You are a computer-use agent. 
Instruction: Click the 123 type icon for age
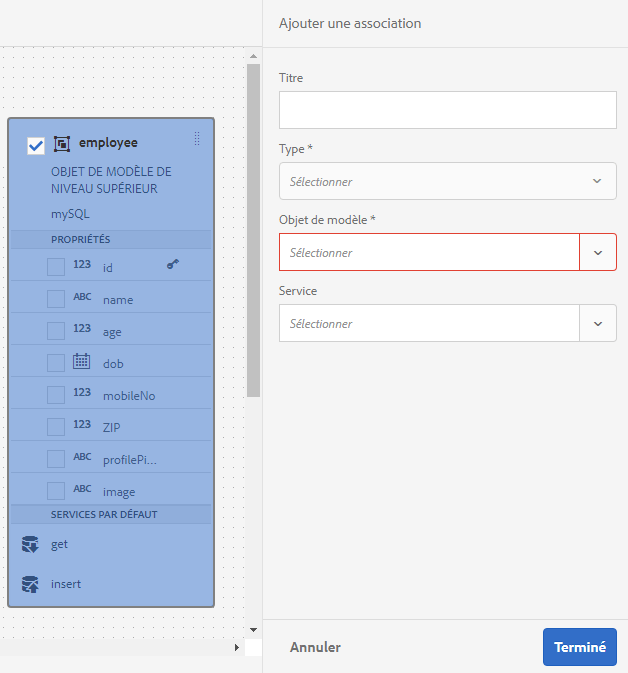click(x=82, y=328)
